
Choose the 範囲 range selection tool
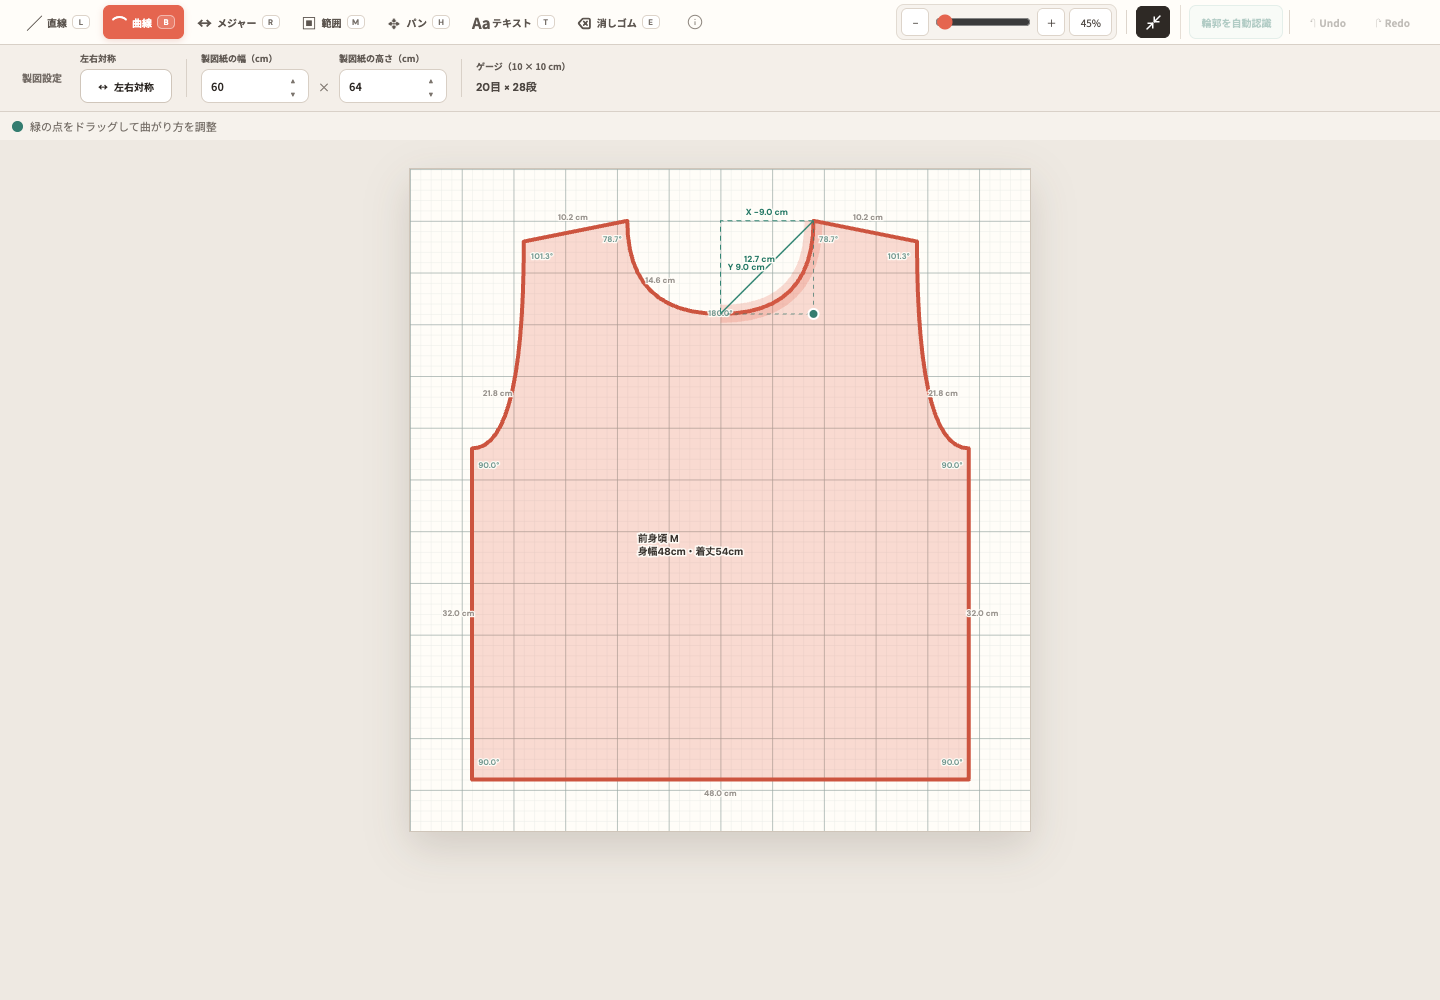(x=332, y=22)
